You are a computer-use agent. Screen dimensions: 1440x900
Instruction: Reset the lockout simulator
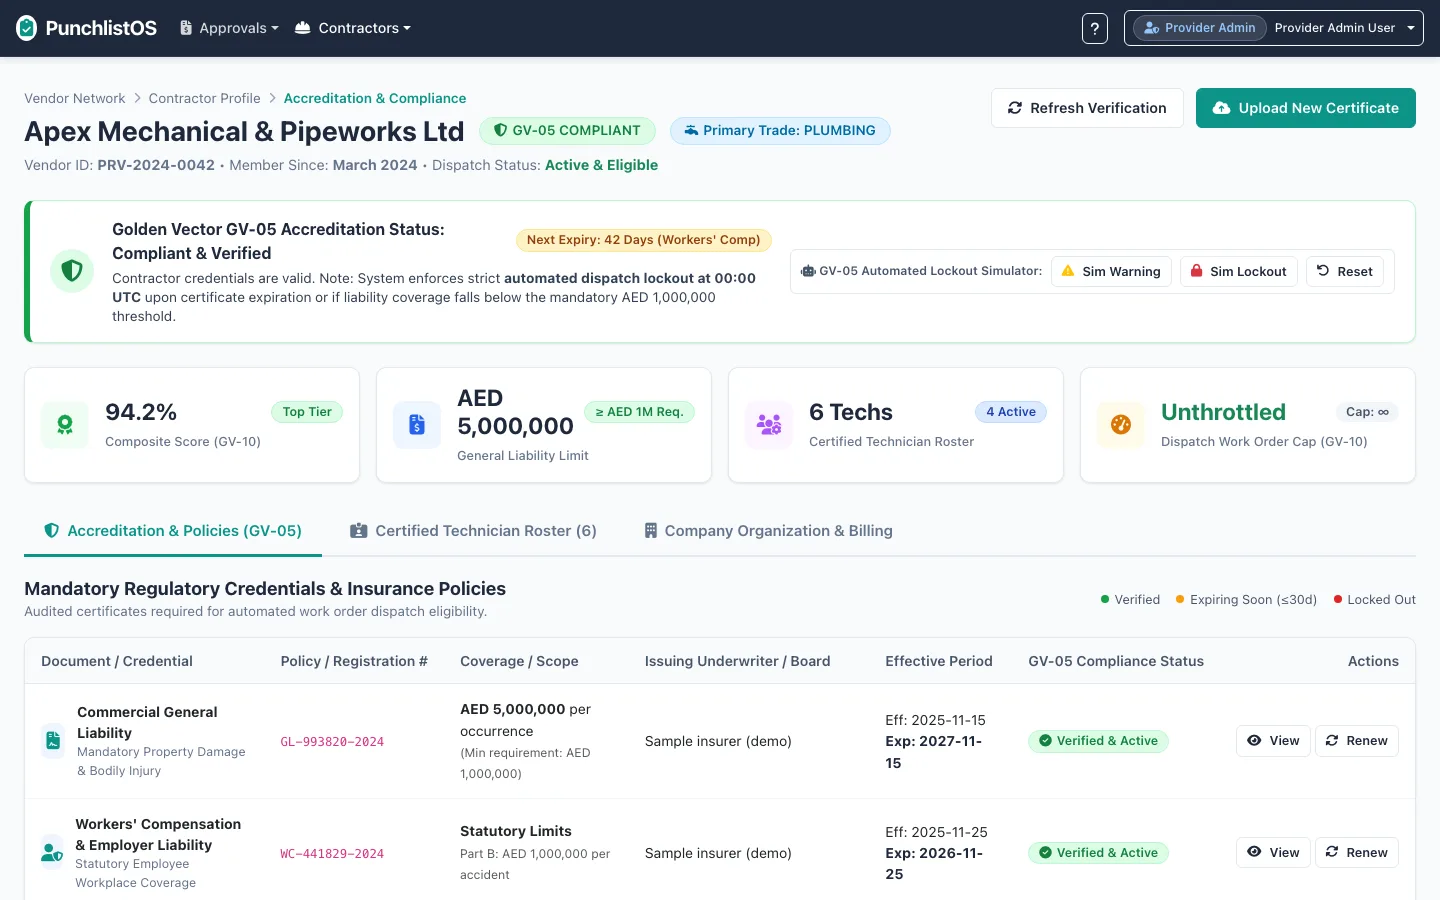click(1345, 271)
